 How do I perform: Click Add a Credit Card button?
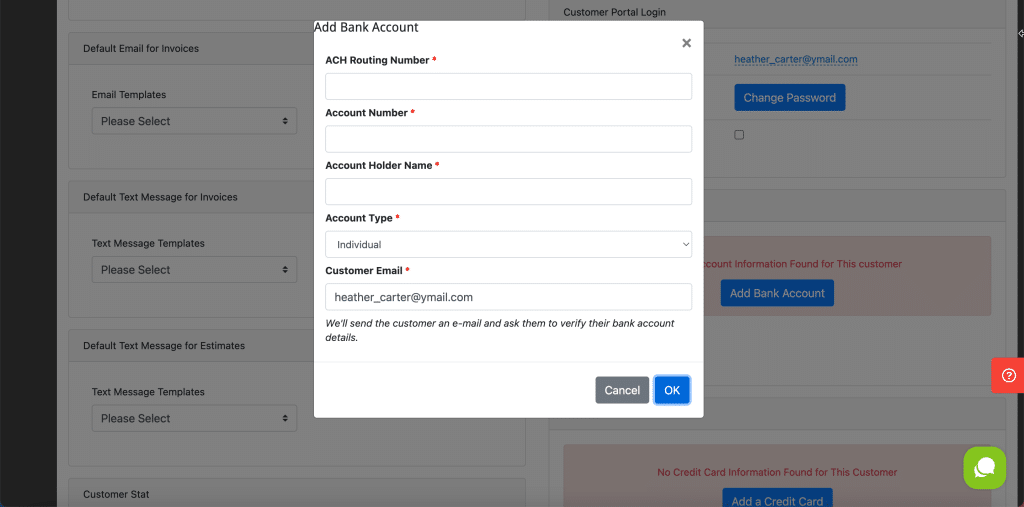(777, 500)
